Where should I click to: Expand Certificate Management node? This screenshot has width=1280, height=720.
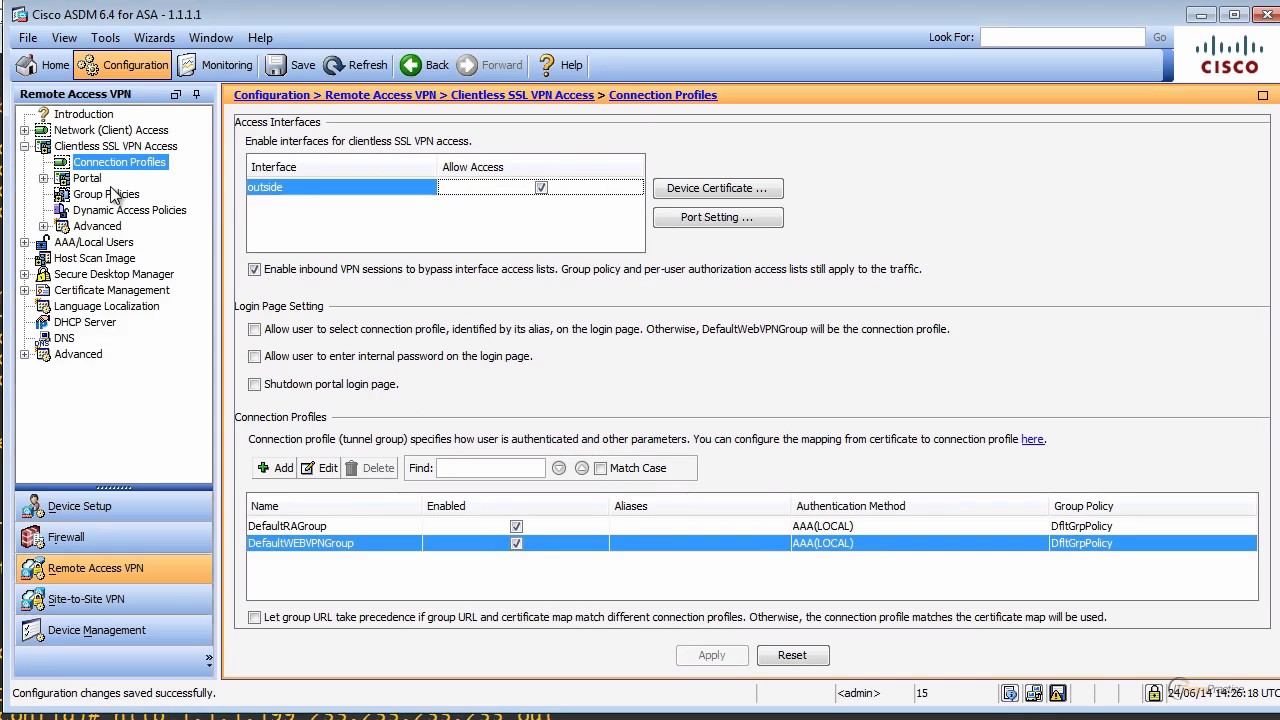pyautogui.click(x=24, y=290)
